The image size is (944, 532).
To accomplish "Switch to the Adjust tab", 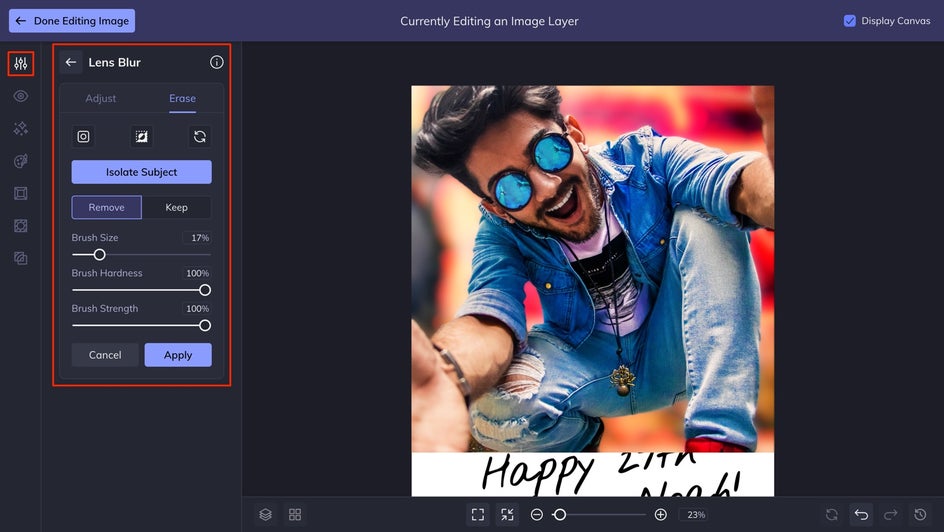I will point(101,98).
